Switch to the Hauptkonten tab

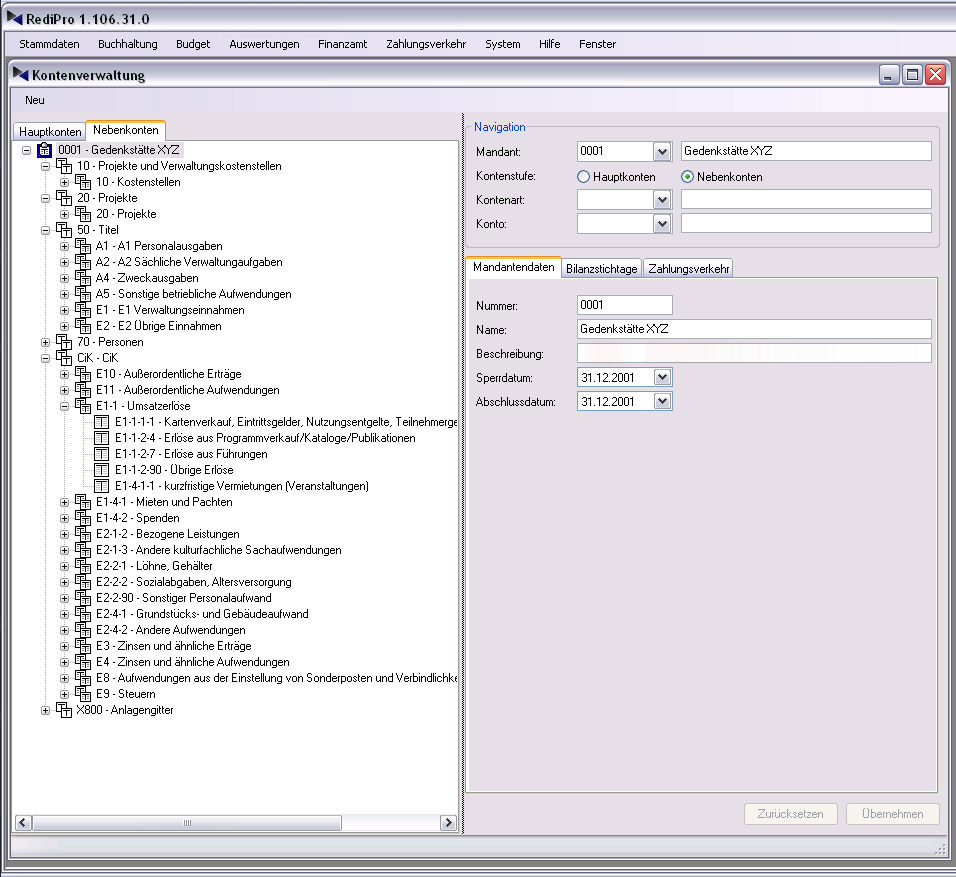(x=50, y=132)
